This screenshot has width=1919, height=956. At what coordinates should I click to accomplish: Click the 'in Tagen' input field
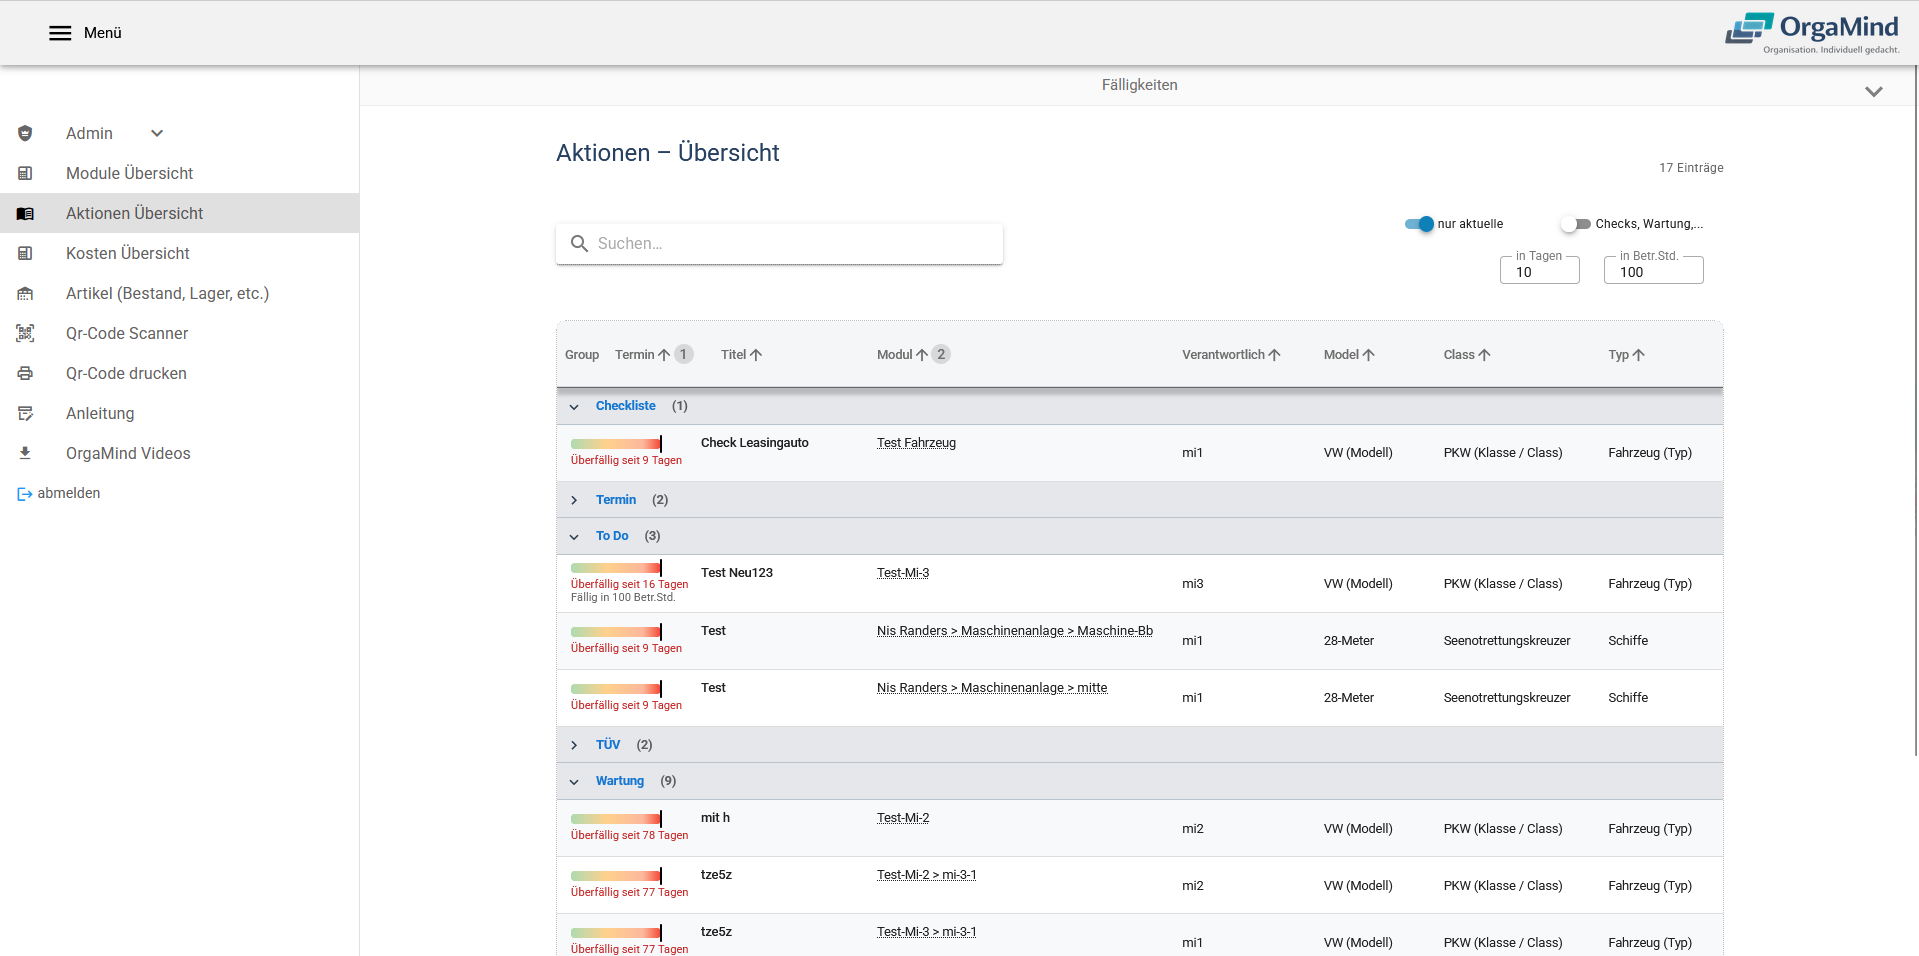pyautogui.click(x=1539, y=272)
